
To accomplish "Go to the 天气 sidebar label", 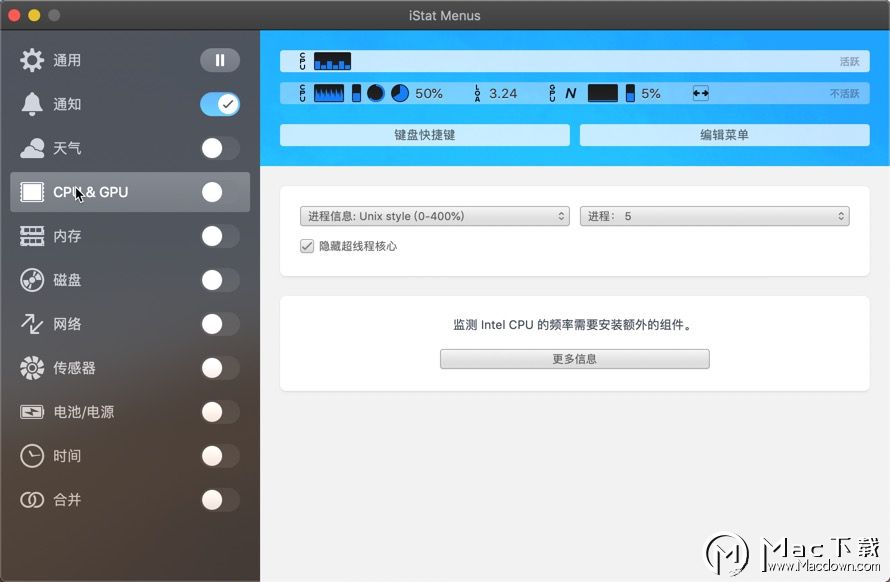I will pos(67,148).
